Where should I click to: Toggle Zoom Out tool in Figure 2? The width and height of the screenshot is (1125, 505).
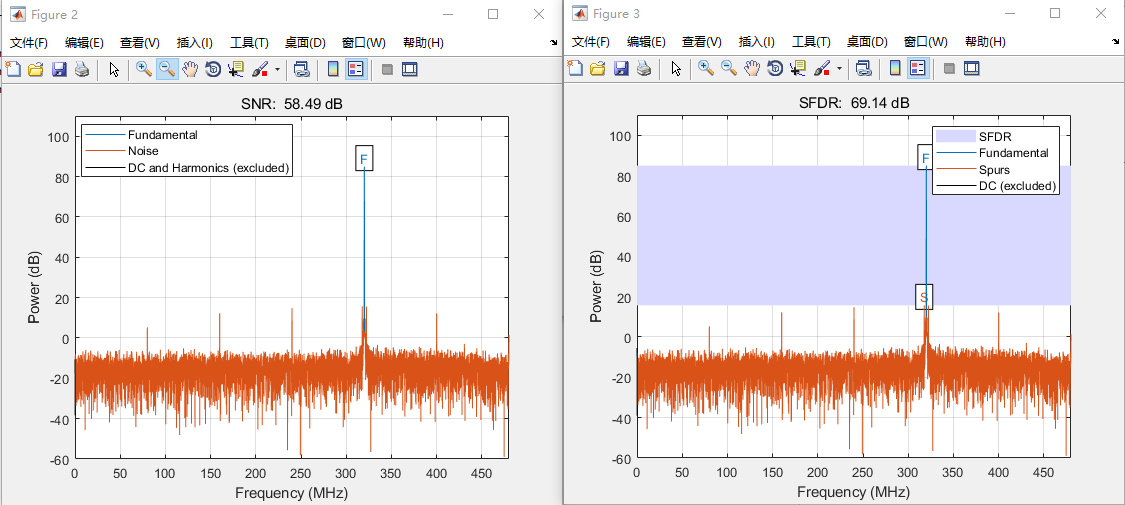tap(167, 70)
